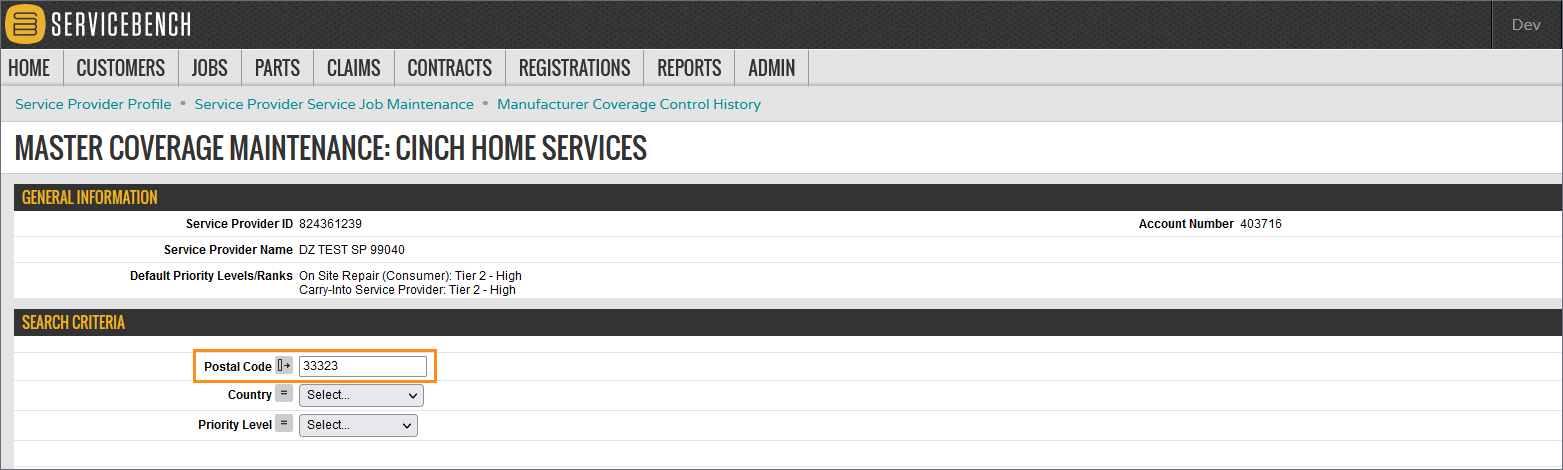Click the ServiceBench wordmark text
The image size is (1563, 470).
(x=121, y=25)
